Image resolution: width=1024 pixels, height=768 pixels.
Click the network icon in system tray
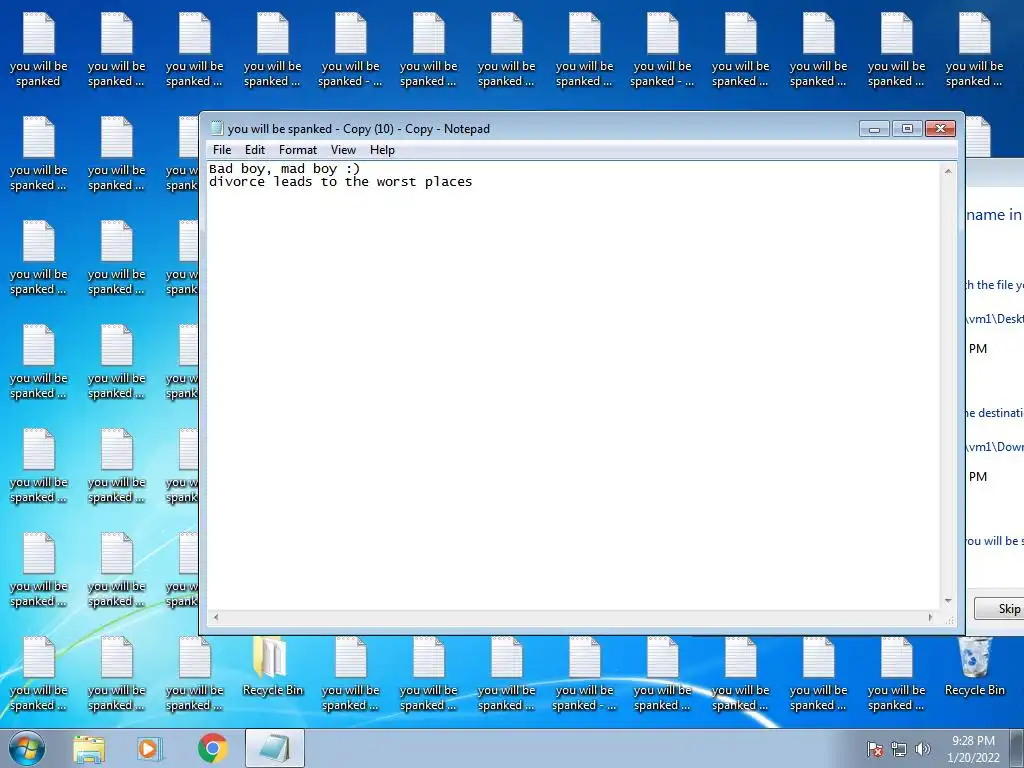[899, 750]
